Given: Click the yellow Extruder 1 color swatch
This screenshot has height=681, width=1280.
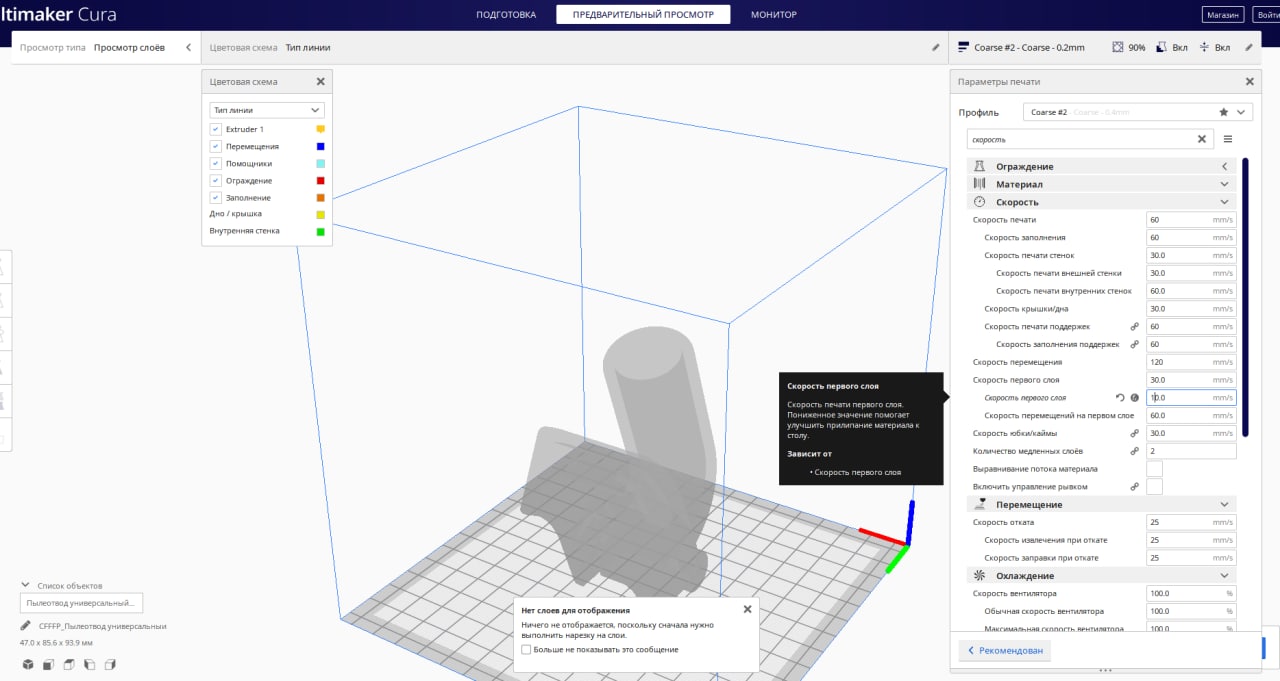Looking at the screenshot, I should tap(321, 129).
